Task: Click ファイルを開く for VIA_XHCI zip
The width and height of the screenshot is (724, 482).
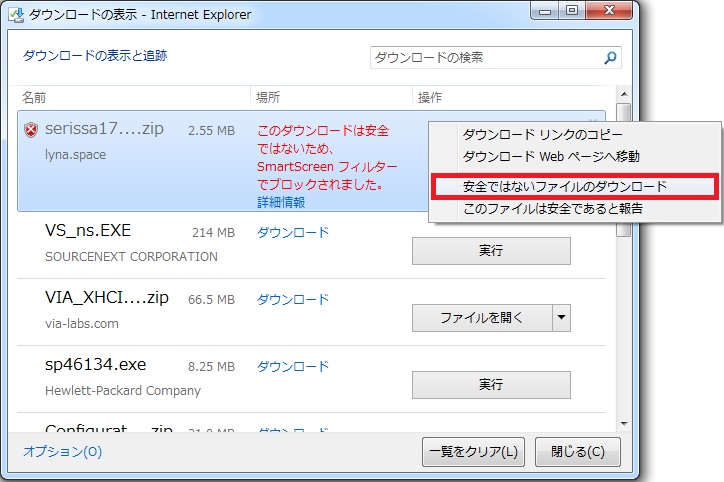Action: coord(482,318)
